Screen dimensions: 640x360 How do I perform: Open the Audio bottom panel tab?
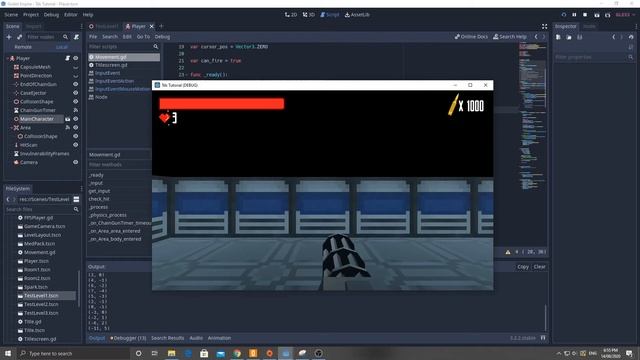click(196, 338)
